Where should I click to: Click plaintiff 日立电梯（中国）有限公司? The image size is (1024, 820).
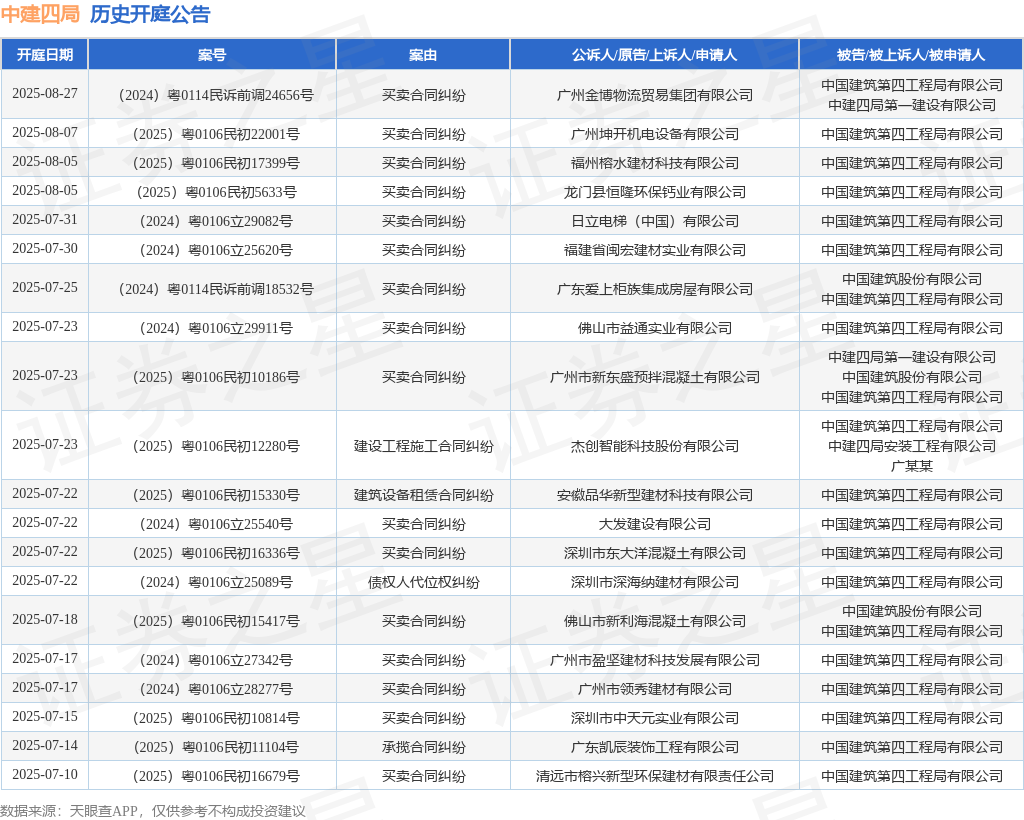point(654,221)
